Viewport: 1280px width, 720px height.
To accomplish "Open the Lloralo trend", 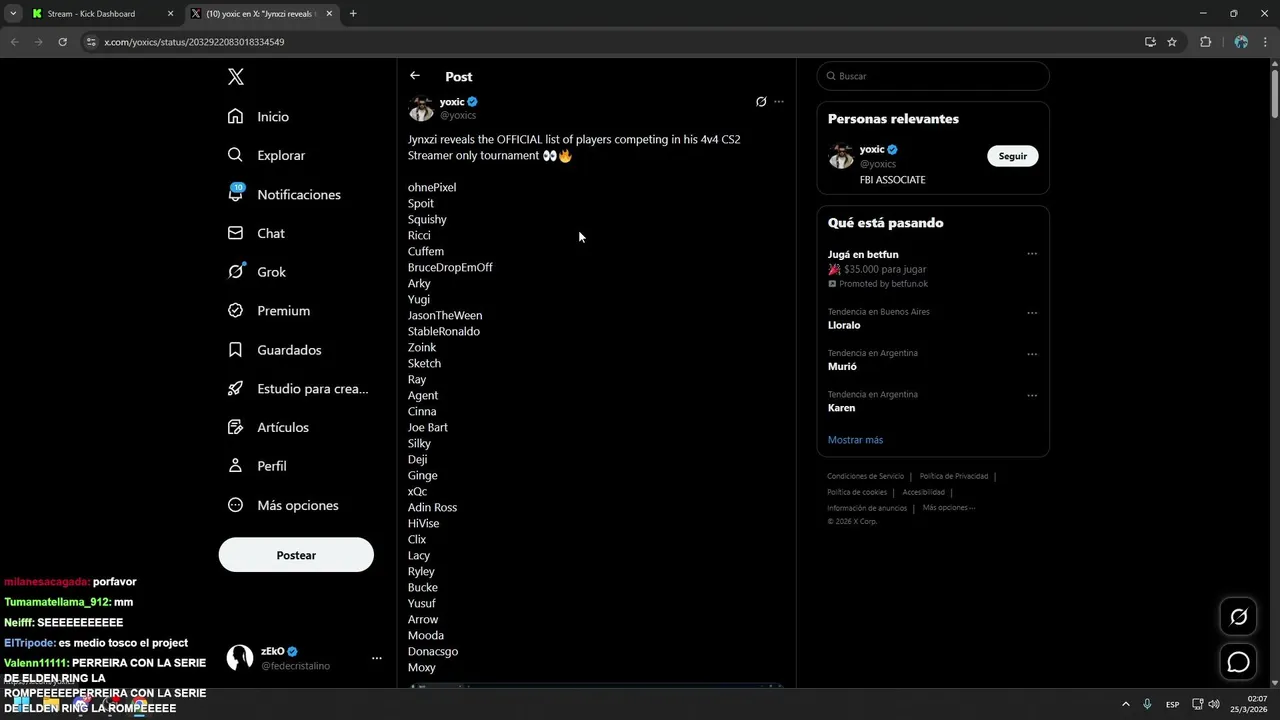I will 844,325.
